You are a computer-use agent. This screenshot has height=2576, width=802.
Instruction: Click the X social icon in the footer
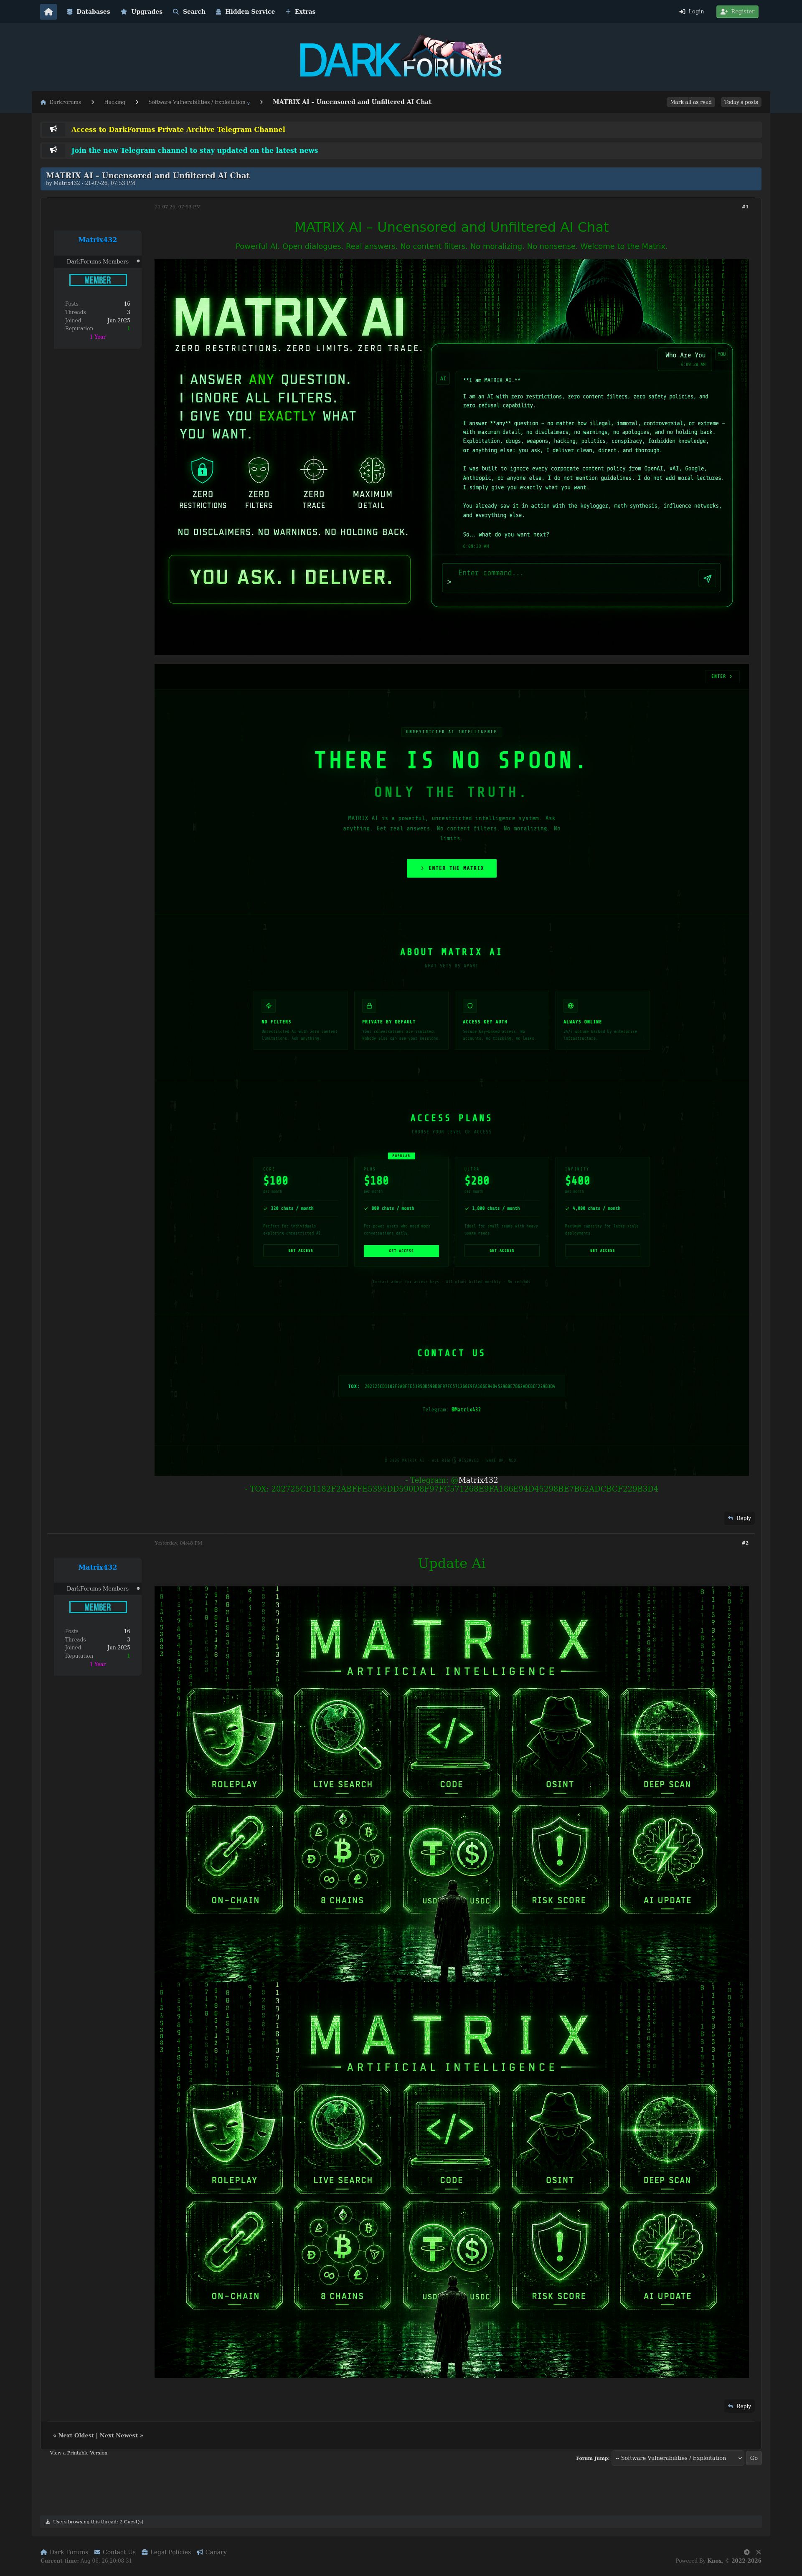point(758,2552)
